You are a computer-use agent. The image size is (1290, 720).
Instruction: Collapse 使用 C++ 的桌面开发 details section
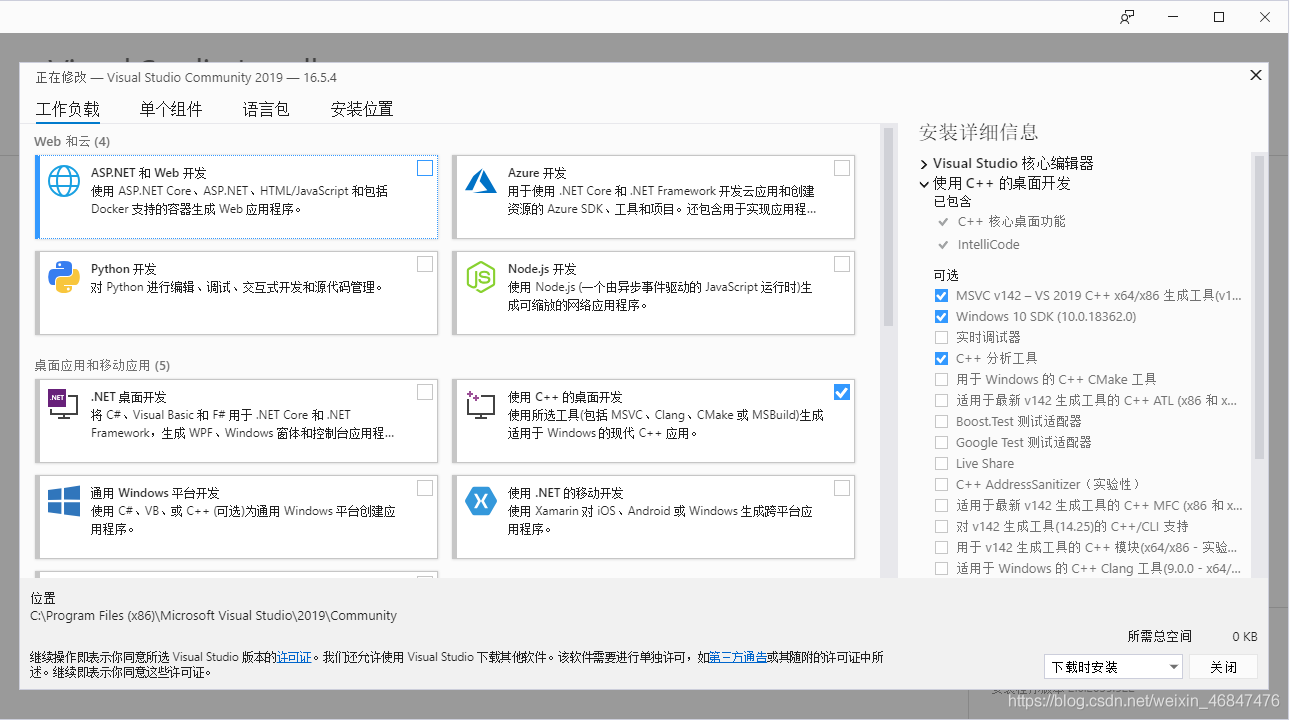(924, 184)
